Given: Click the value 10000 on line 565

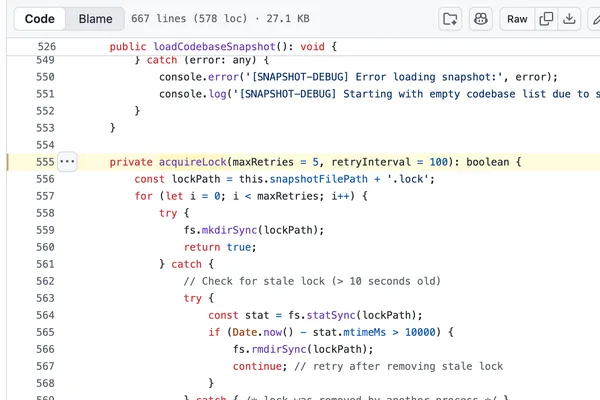Looking at the screenshot, I should pos(420,332).
